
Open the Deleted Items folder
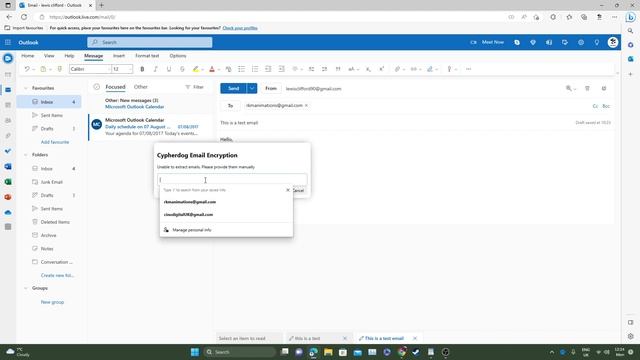click(x=55, y=222)
